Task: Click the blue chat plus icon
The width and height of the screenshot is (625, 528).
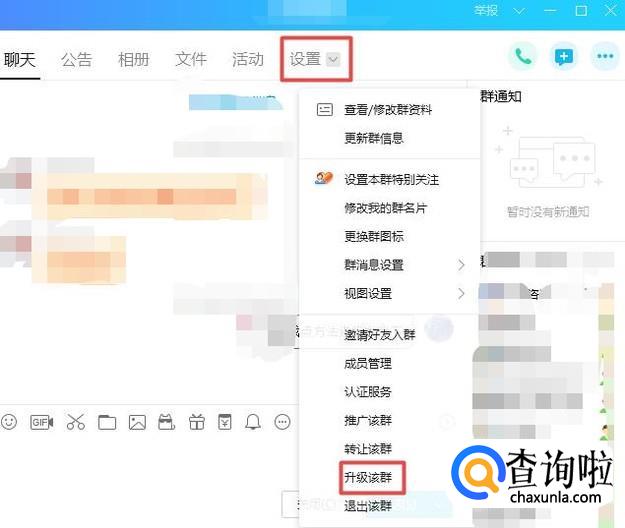Action: (564, 57)
